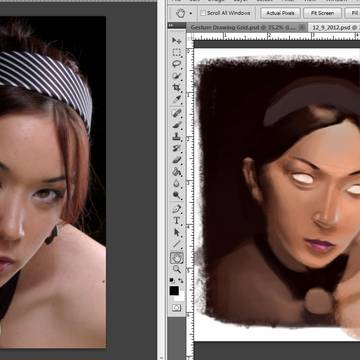This screenshot has width=360, height=360.
Task: Click the Fit Screen button
Action: point(322,13)
